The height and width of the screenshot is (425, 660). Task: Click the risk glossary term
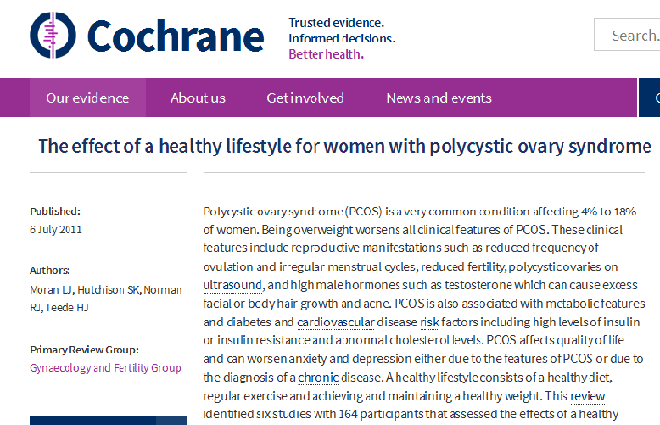pyautogui.click(x=429, y=322)
